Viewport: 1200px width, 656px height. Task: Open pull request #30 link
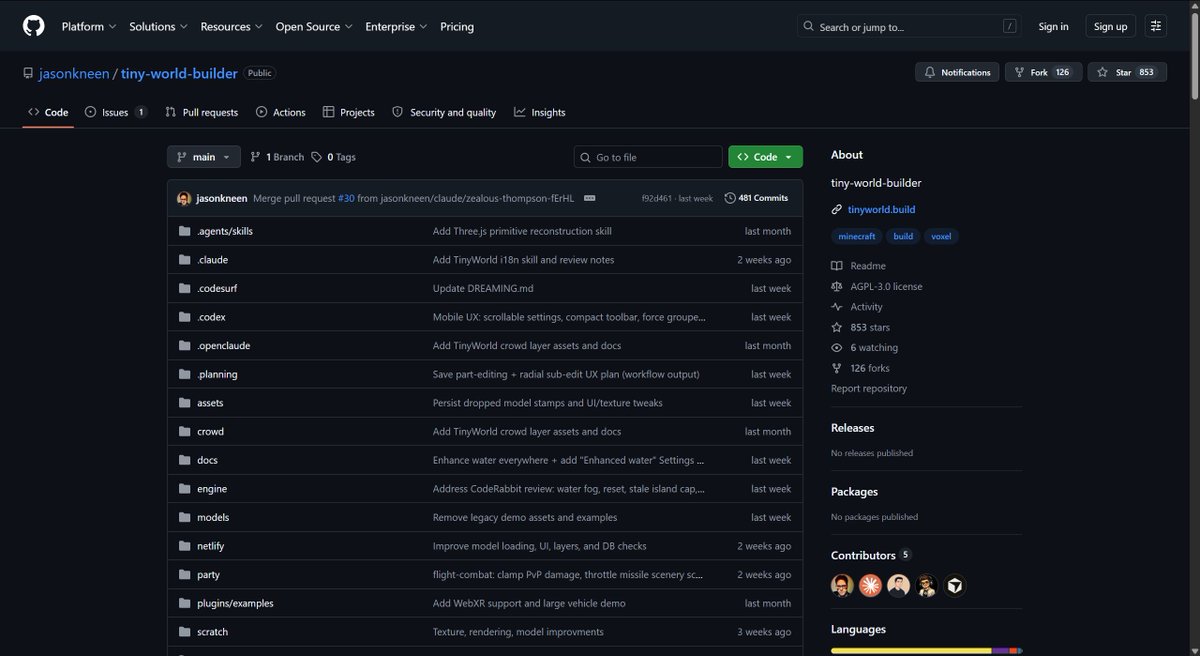coord(346,198)
